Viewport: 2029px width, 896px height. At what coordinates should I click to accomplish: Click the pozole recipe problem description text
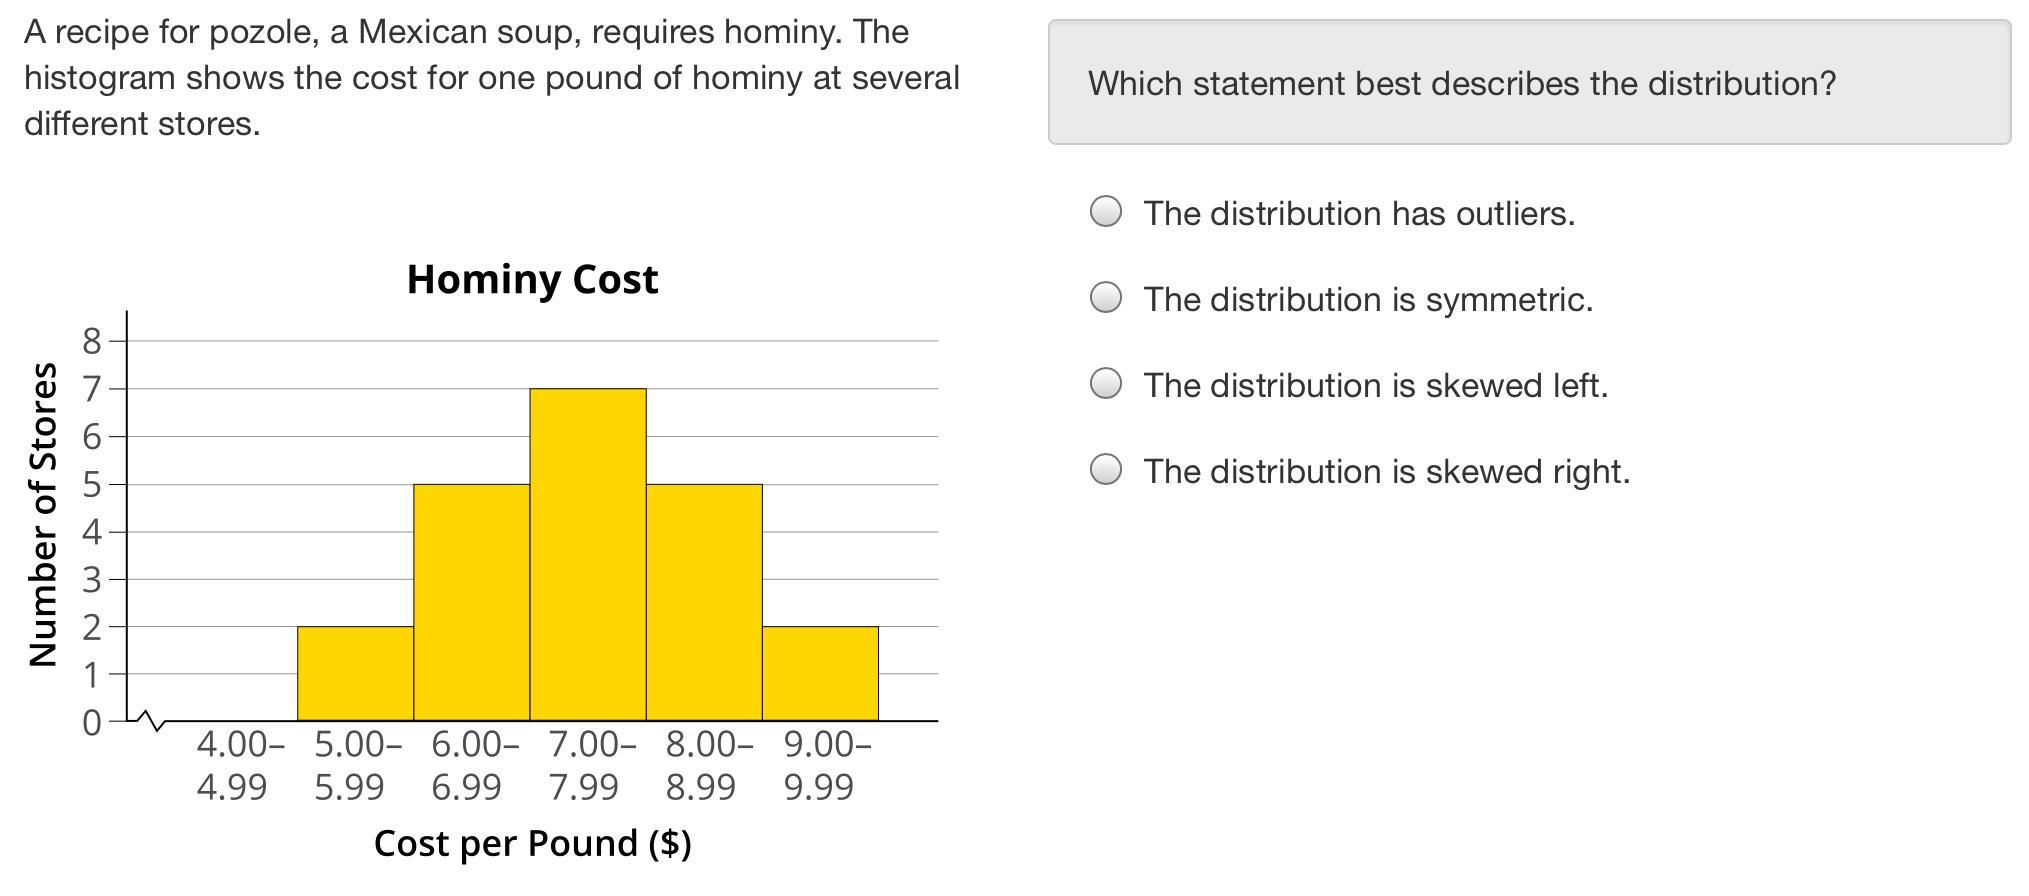tap(491, 78)
